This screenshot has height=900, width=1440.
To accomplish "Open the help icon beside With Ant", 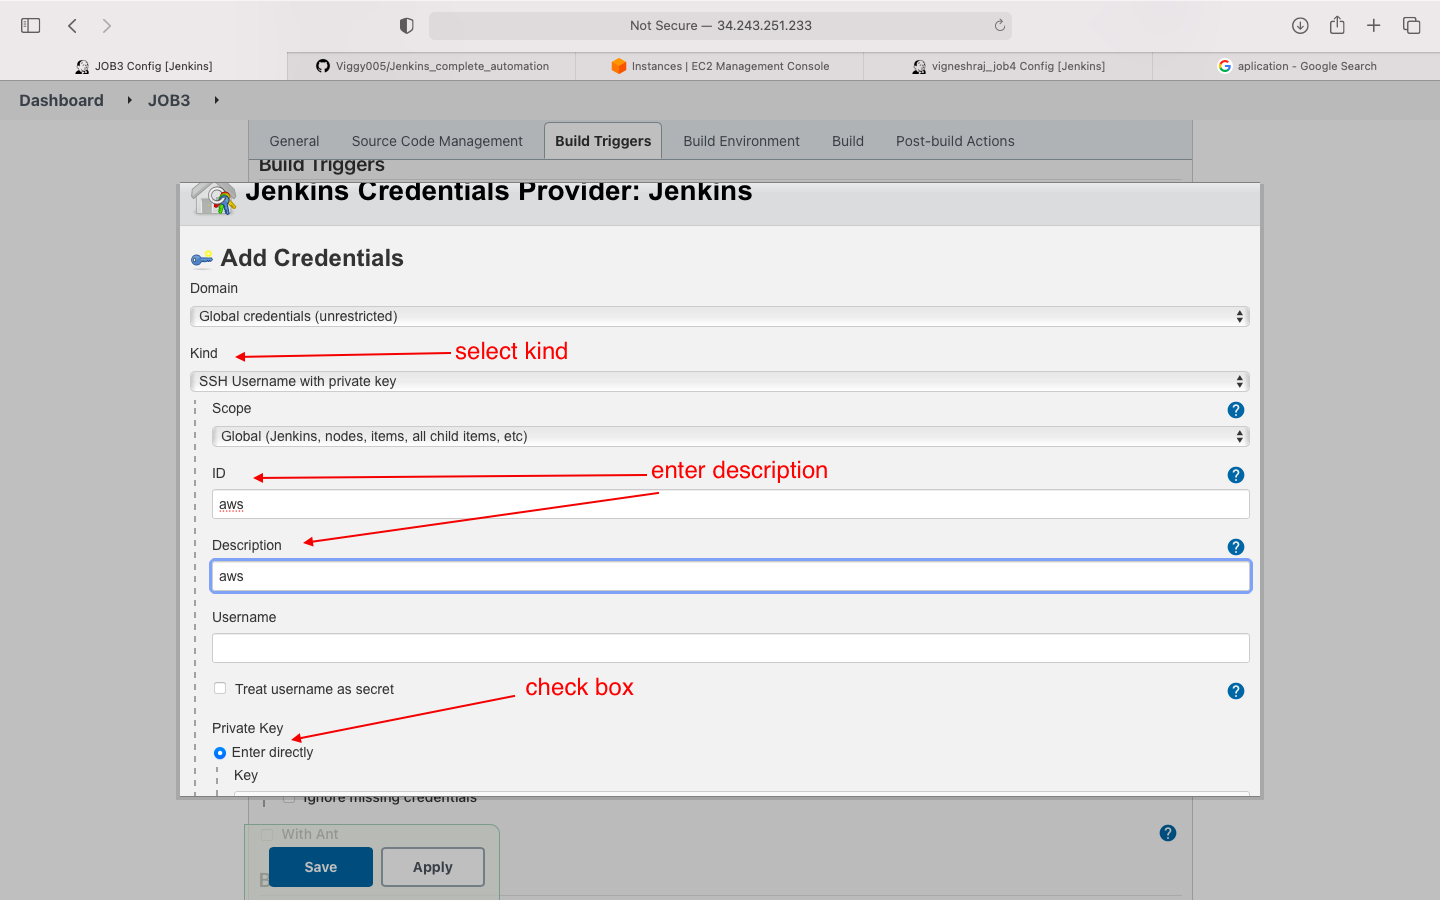I will pyautogui.click(x=1168, y=833).
